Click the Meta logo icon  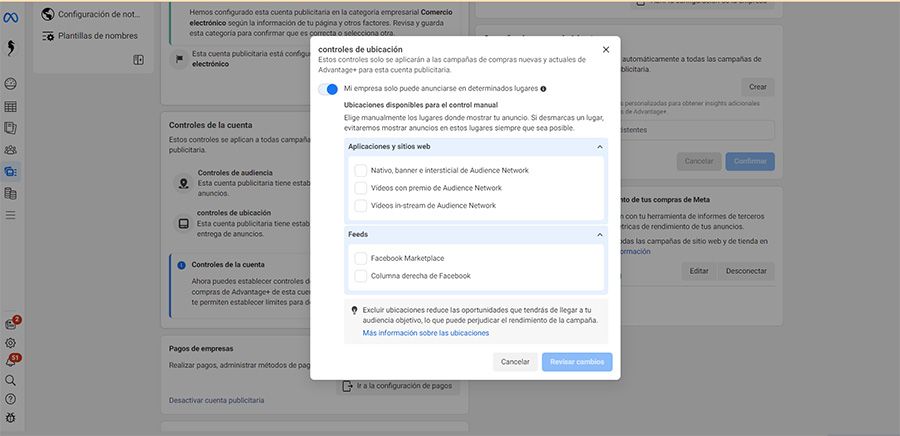coord(10,18)
